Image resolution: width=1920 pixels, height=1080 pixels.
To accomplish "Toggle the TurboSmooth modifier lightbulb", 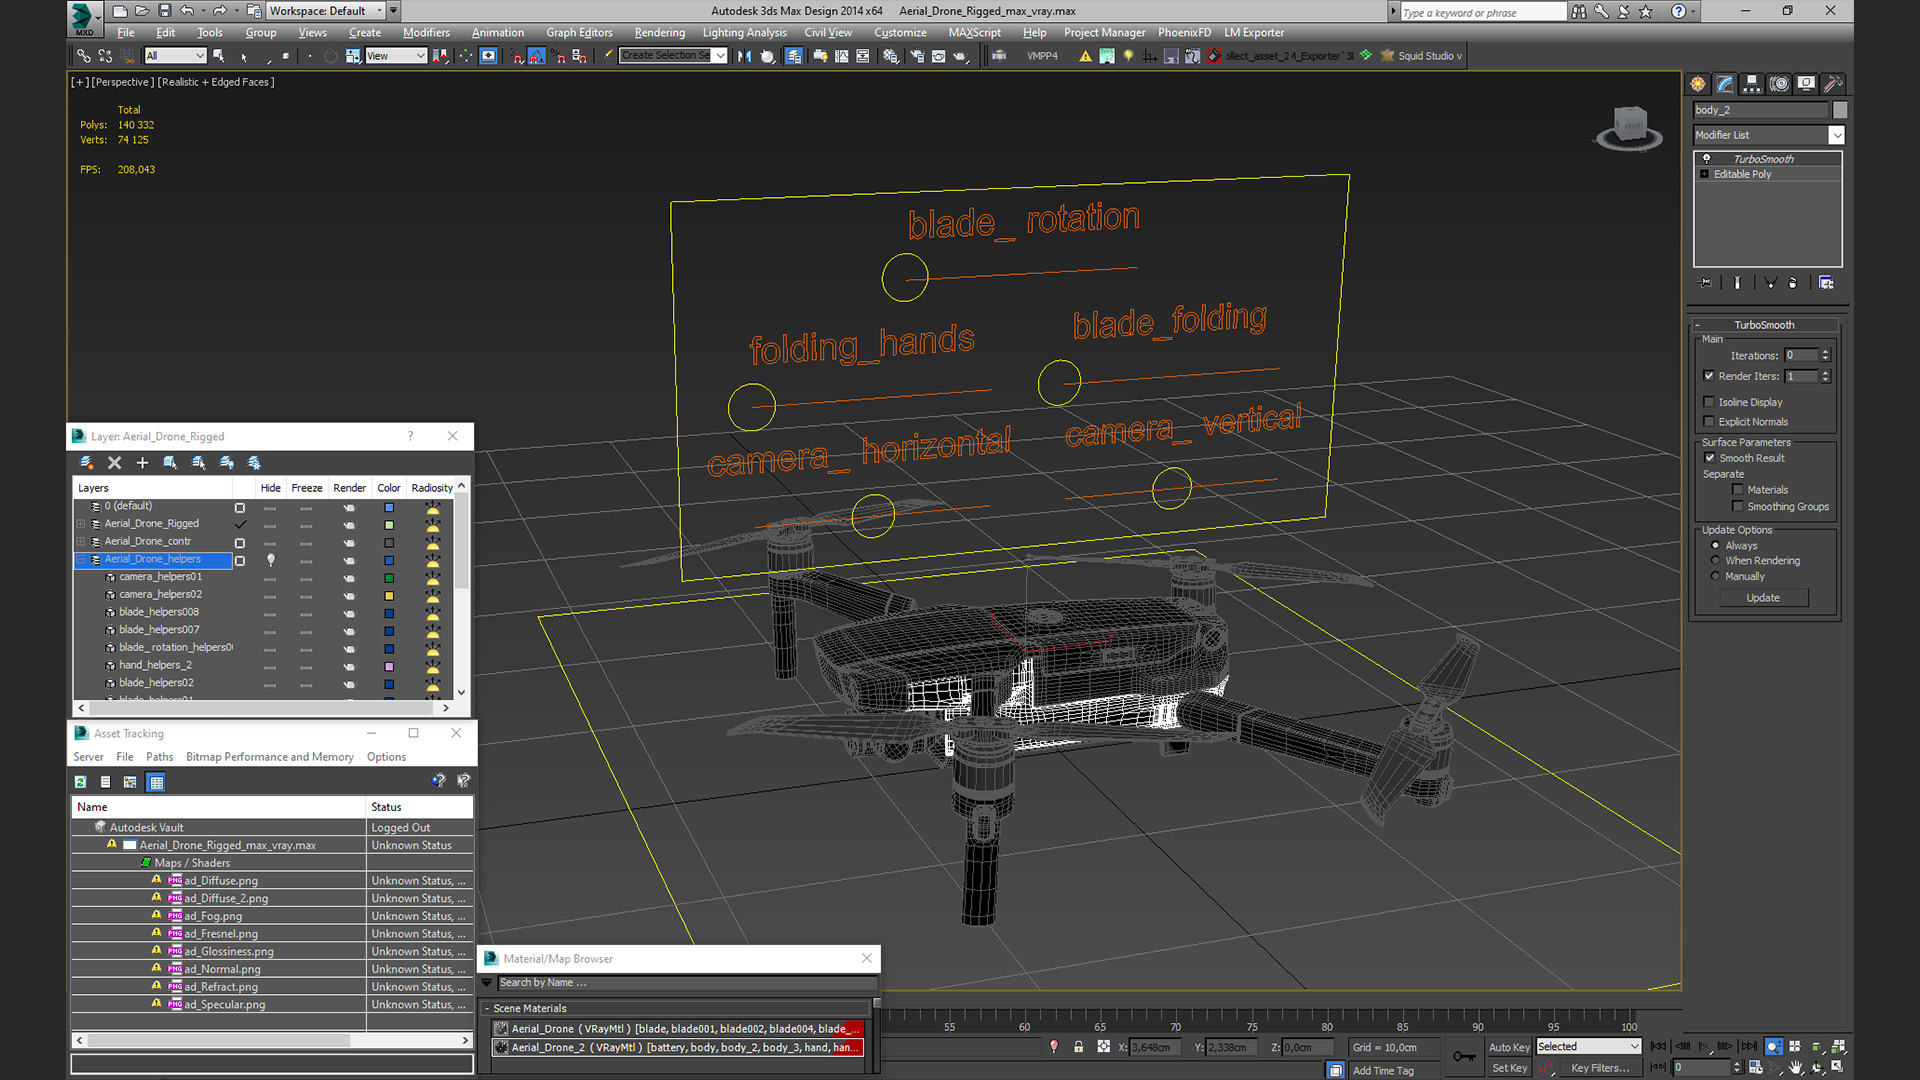I will coord(1707,159).
